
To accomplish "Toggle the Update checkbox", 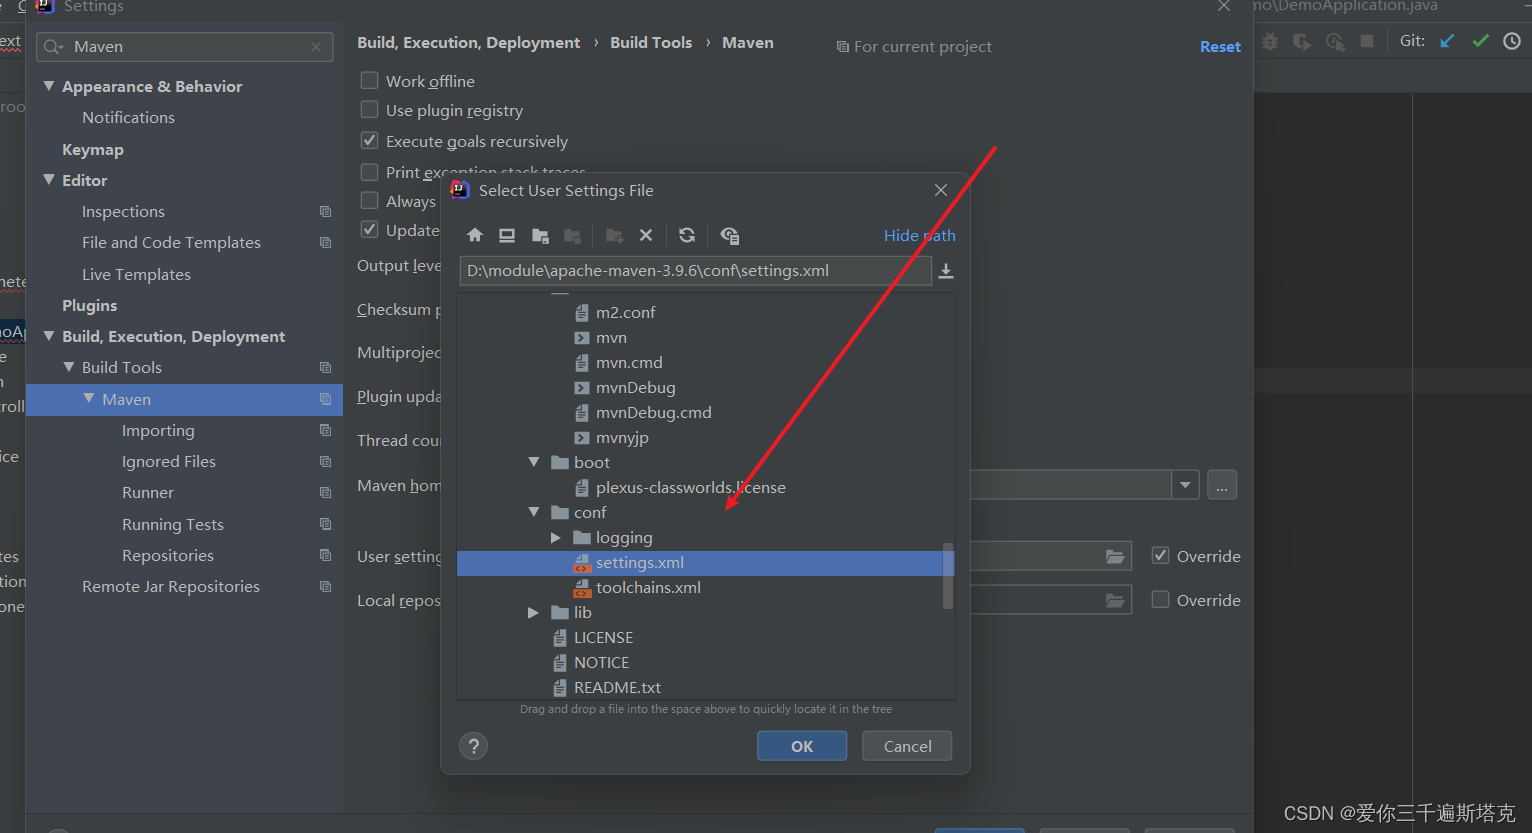I will (x=369, y=229).
